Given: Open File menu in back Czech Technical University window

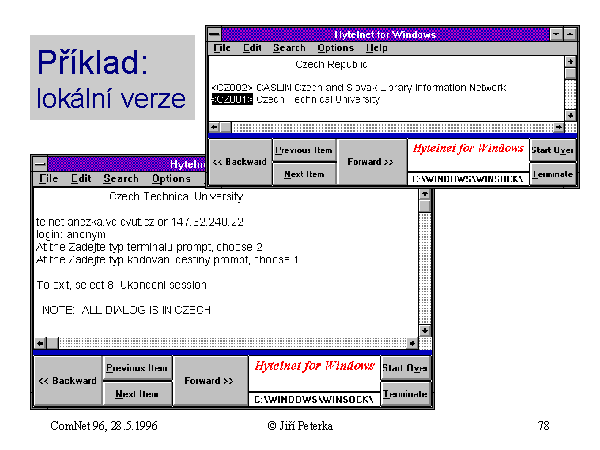Looking at the screenshot, I should (49, 178).
